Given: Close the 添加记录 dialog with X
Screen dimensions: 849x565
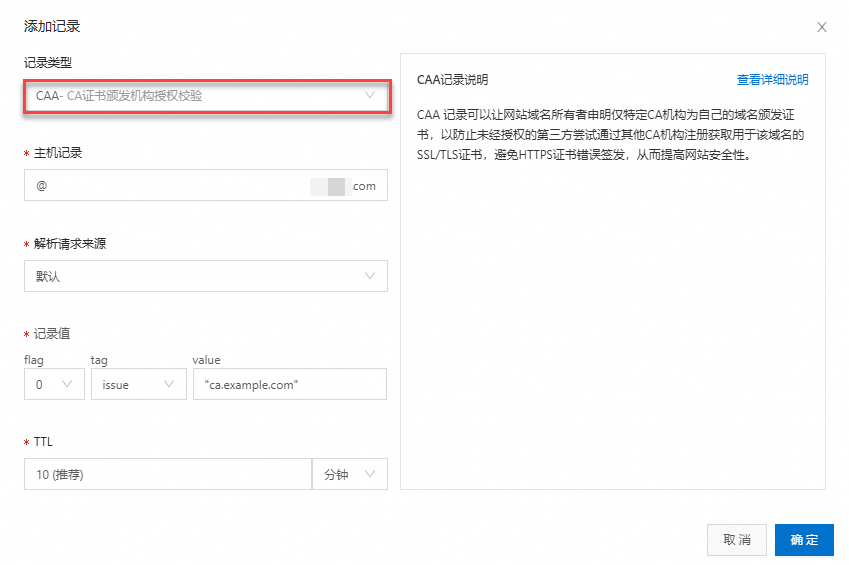Looking at the screenshot, I should 821,27.
